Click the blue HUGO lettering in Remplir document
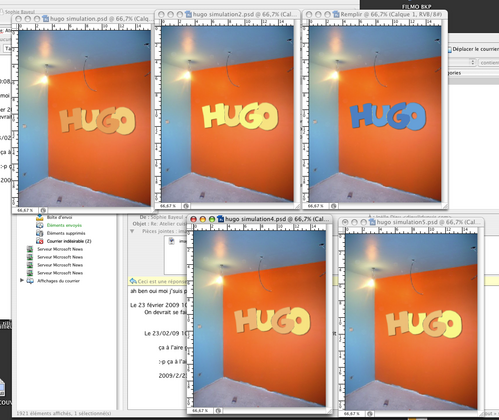 pos(388,116)
